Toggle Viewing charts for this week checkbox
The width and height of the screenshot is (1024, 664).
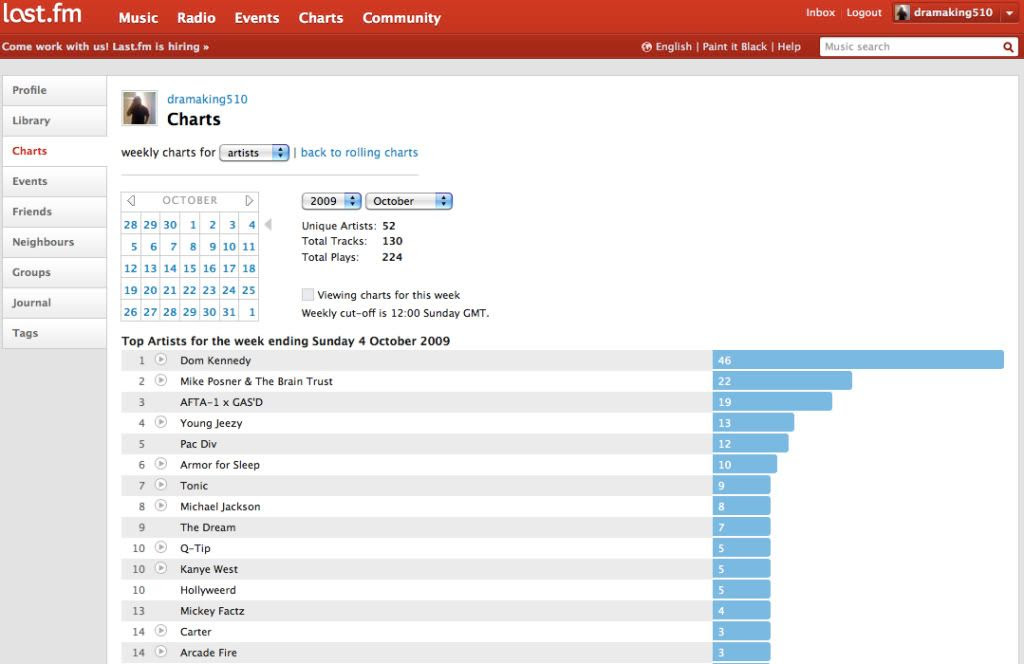(308, 294)
